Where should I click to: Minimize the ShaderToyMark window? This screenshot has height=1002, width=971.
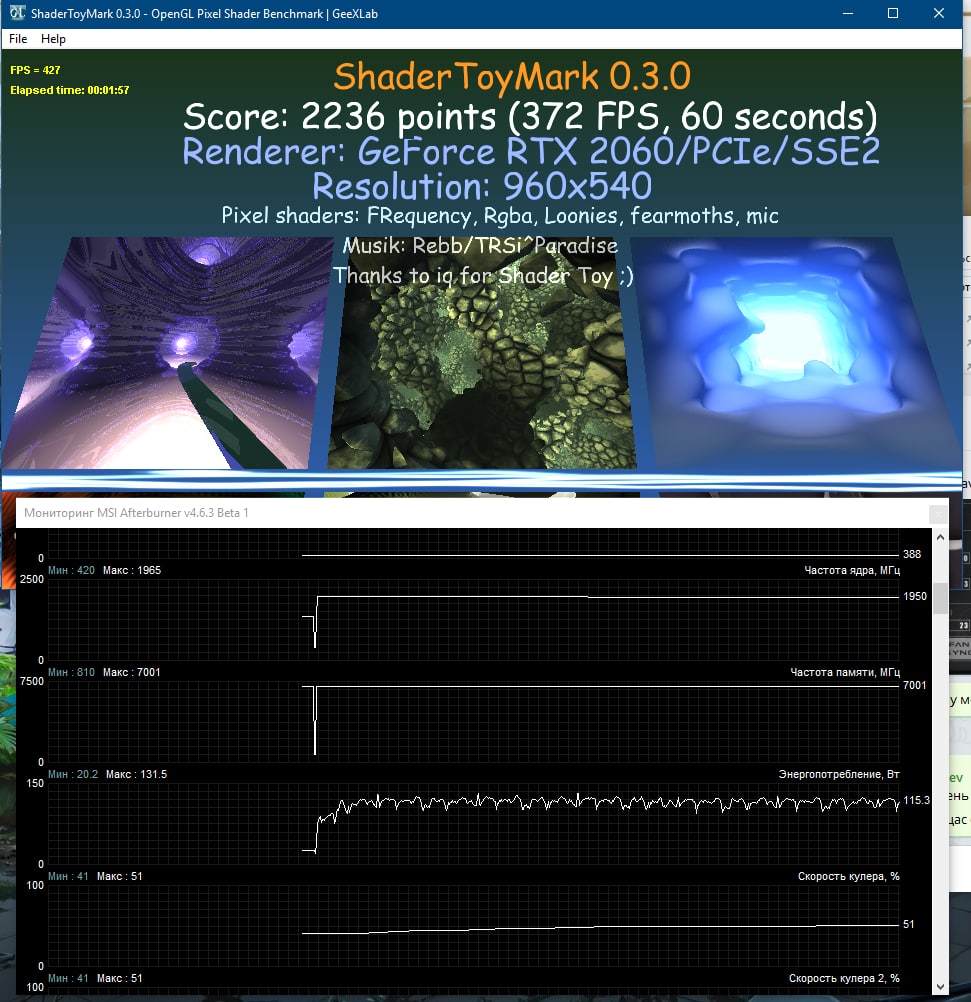(x=848, y=13)
